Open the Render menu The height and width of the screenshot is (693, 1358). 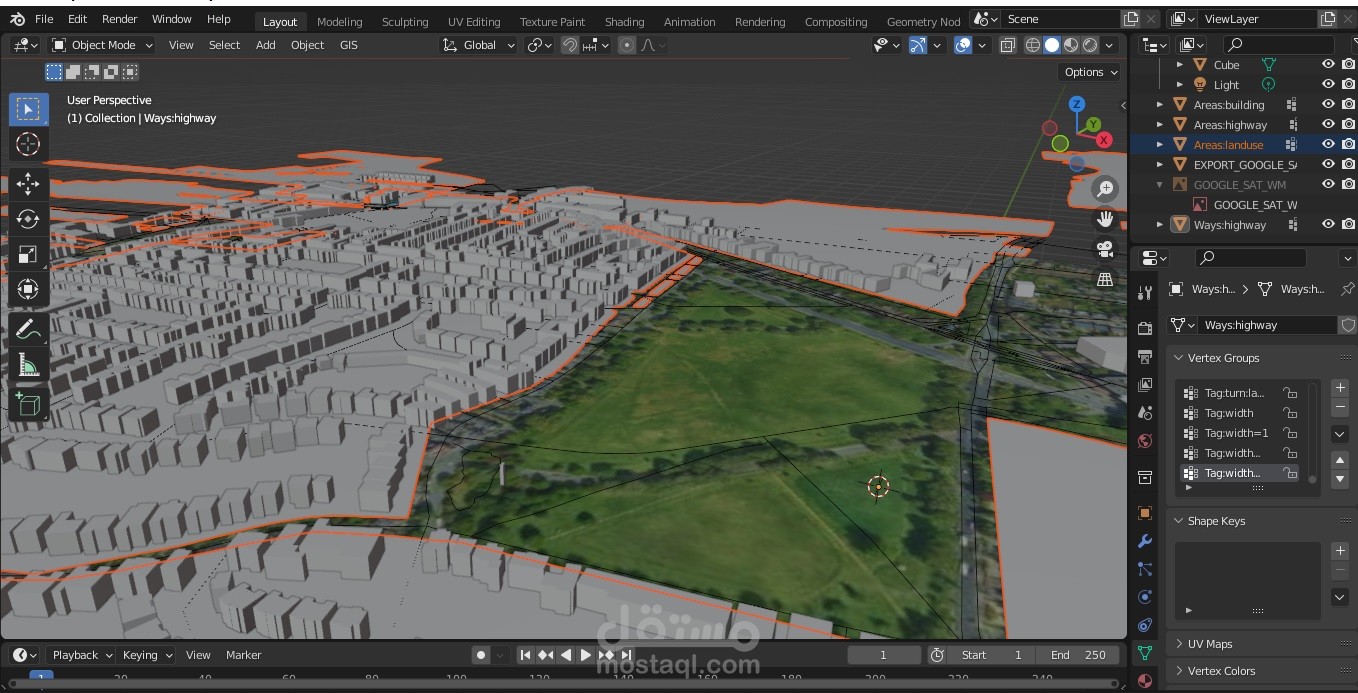click(x=119, y=18)
